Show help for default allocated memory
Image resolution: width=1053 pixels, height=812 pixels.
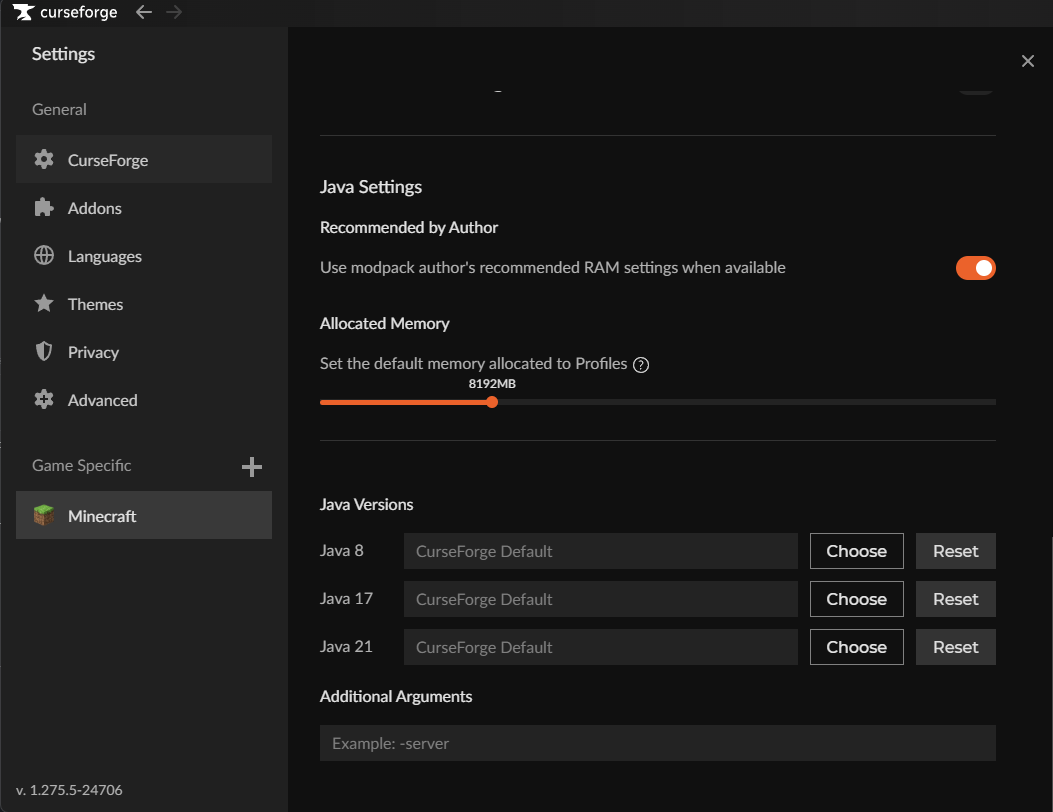point(641,365)
